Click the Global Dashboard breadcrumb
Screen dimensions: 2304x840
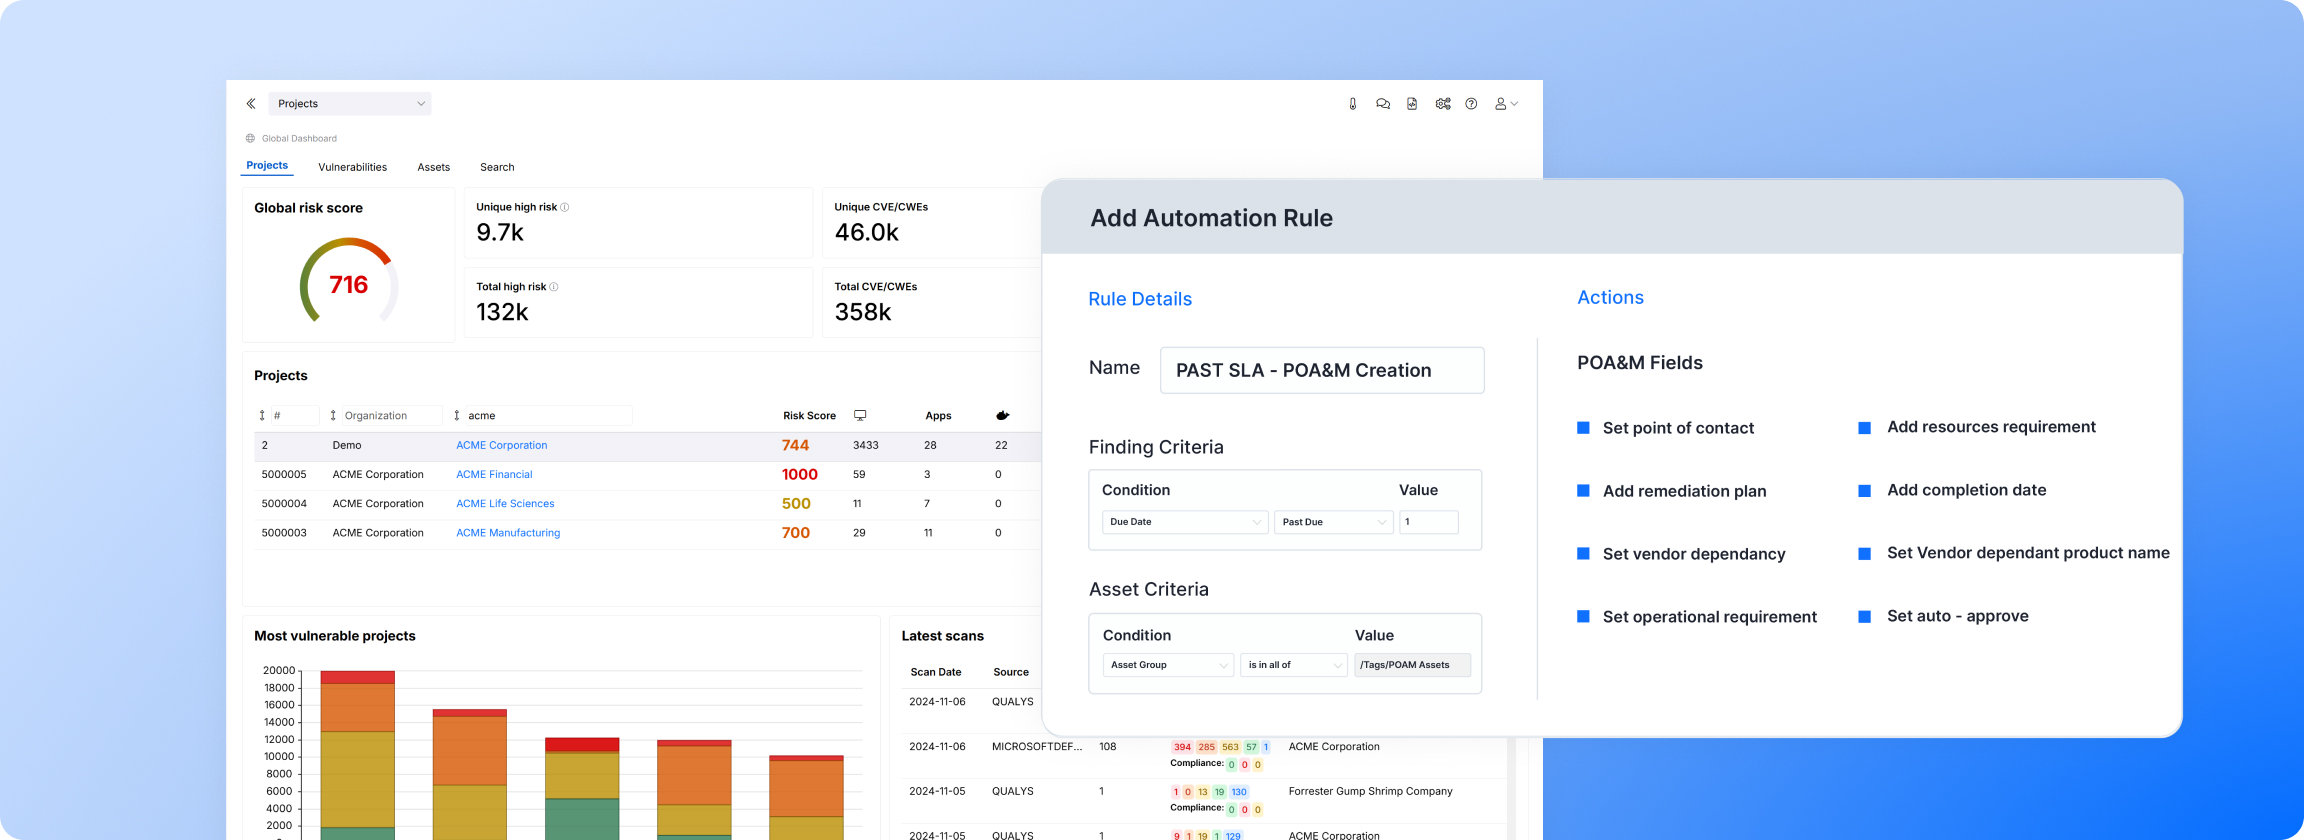tap(299, 138)
